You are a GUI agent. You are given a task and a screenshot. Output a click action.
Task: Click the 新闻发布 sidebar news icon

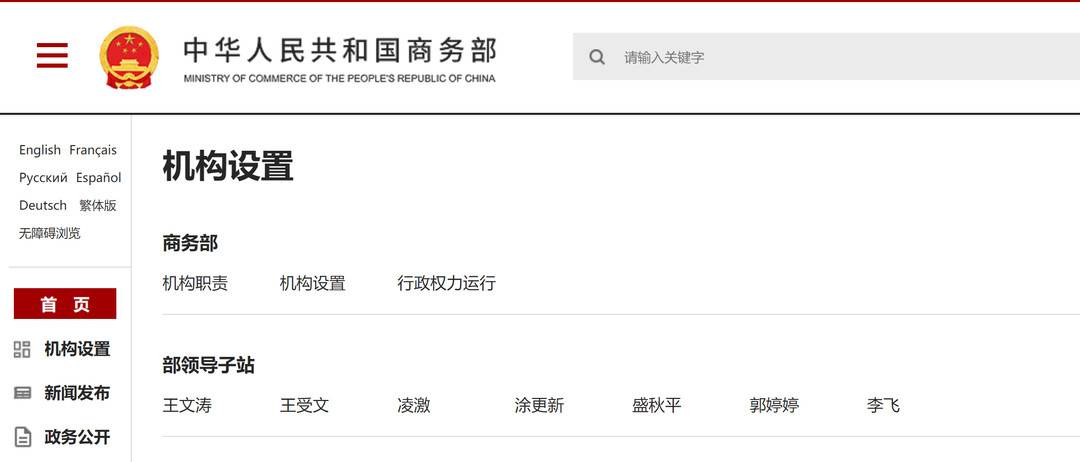[22, 393]
